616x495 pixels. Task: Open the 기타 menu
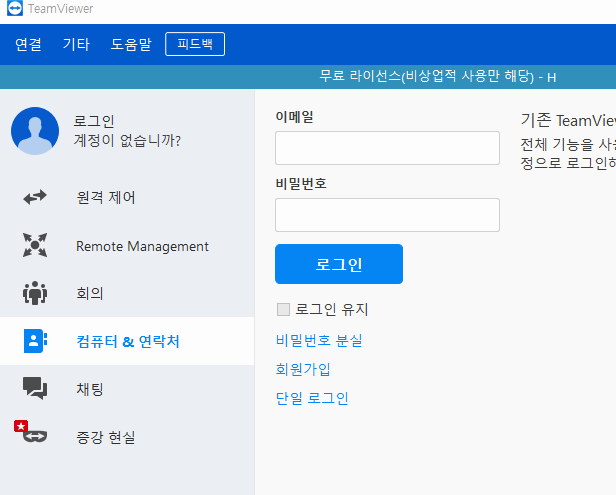coord(76,44)
